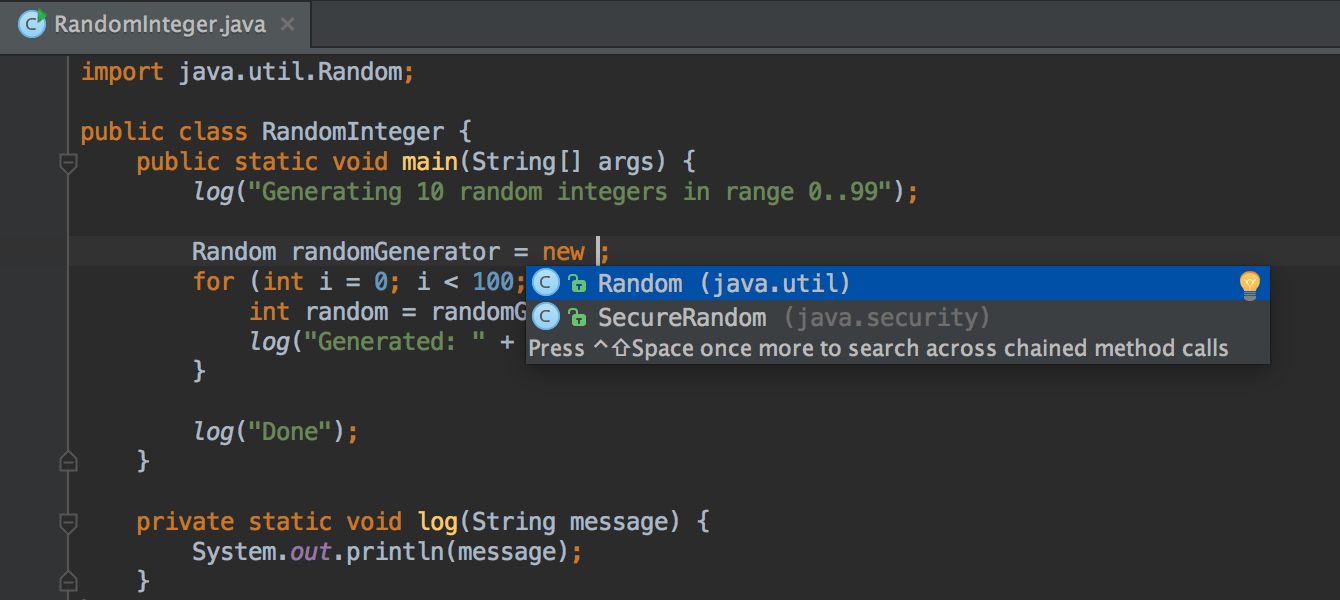This screenshot has height=600, width=1340.
Task: Click the runnable class icon on the editor tab
Action: (32, 24)
